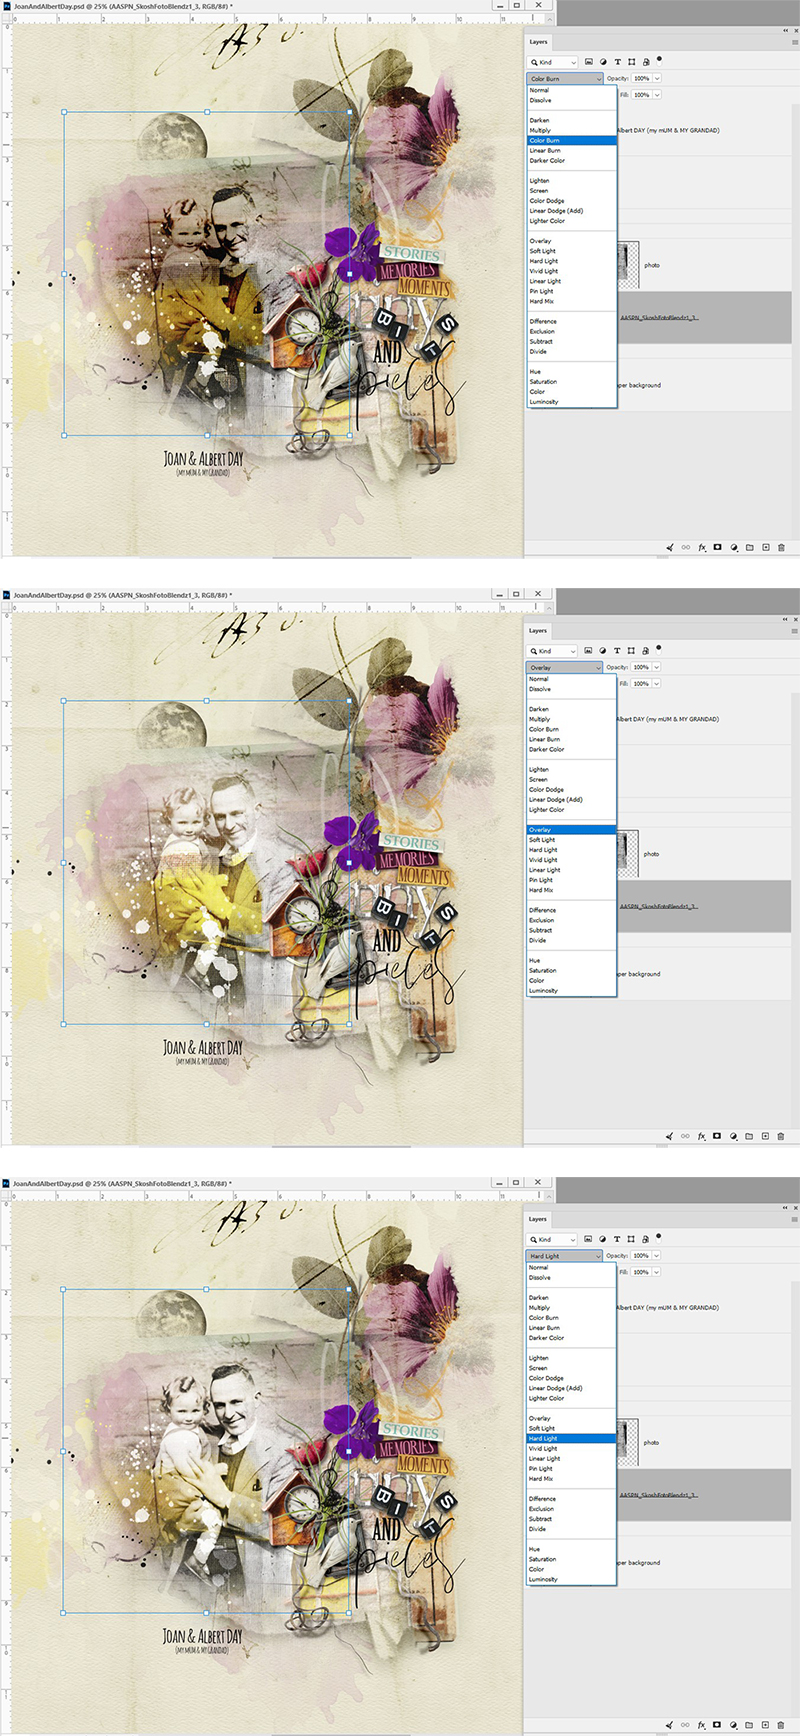
Task: Open blend mode dropdown showing Color Burn
Action: tap(565, 78)
